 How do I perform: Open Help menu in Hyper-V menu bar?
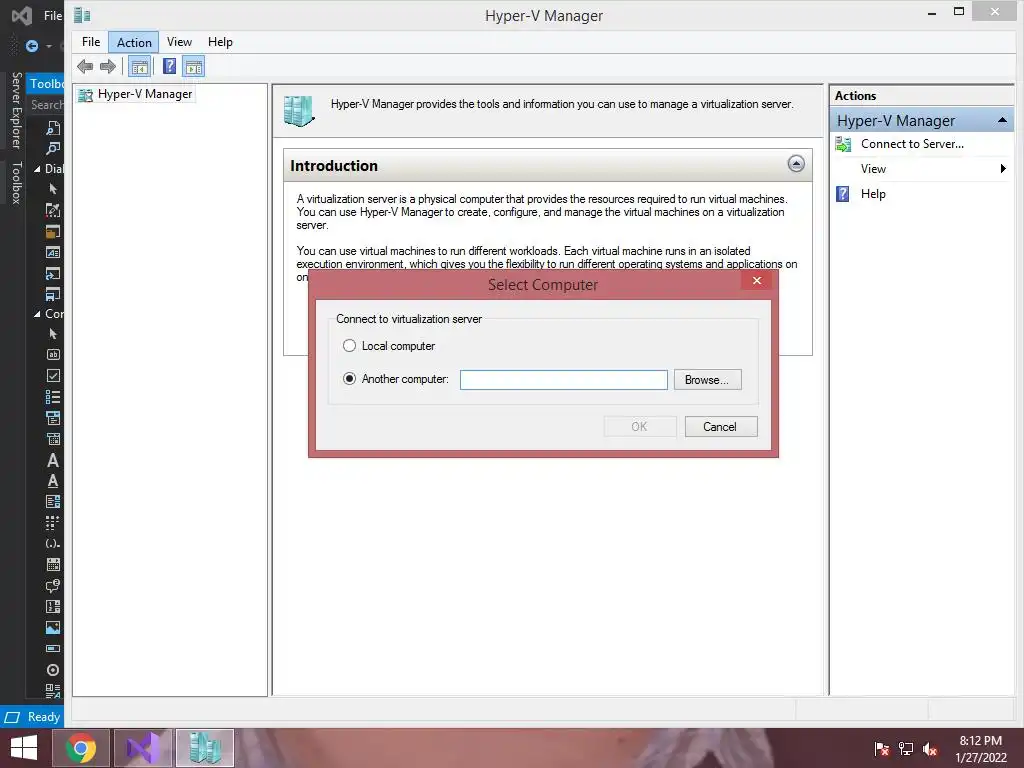click(x=220, y=42)
